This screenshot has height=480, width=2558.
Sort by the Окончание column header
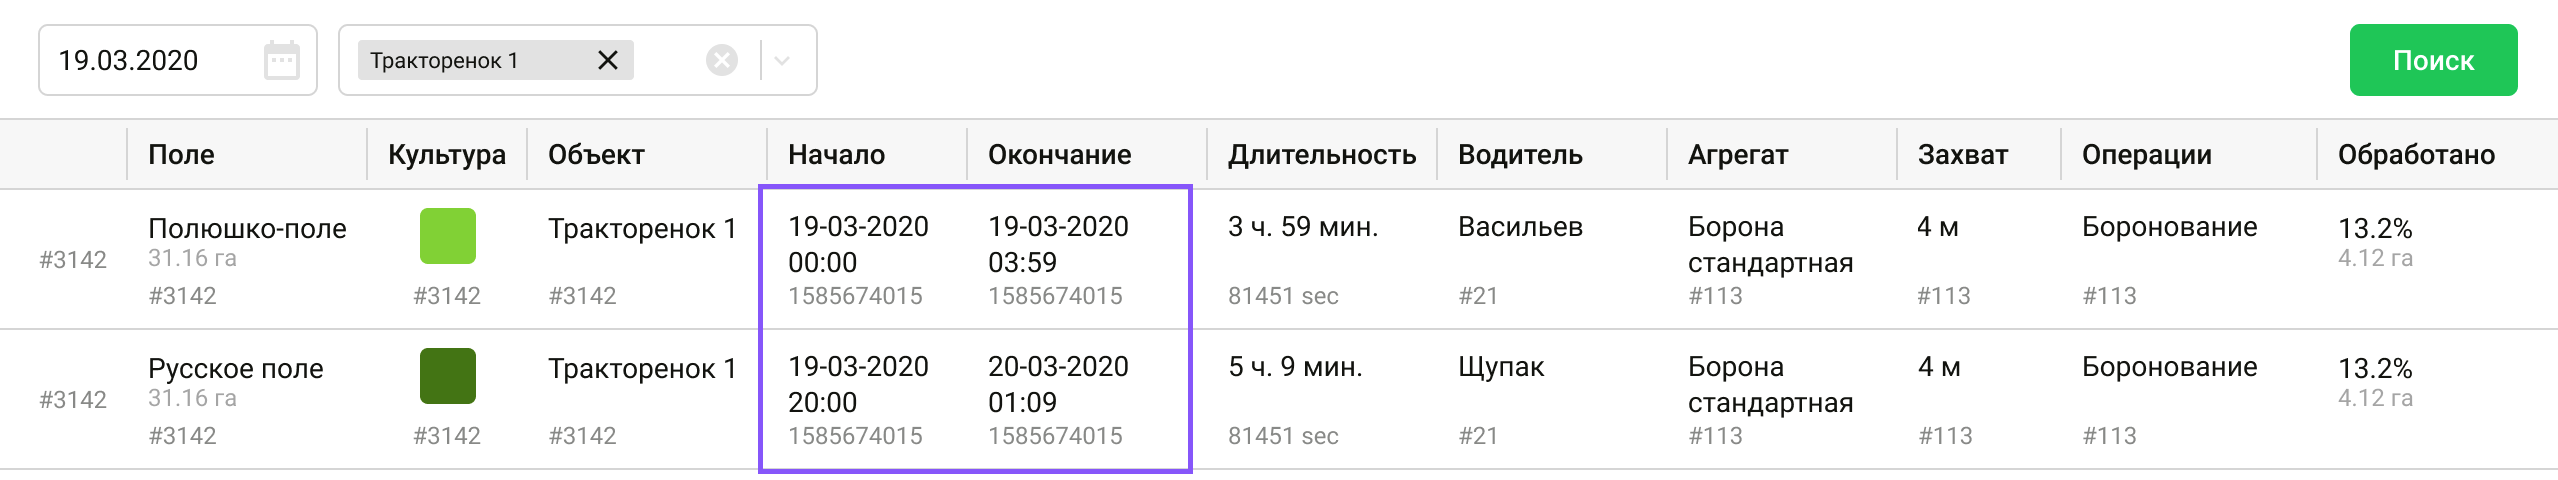click(1059, 155)
